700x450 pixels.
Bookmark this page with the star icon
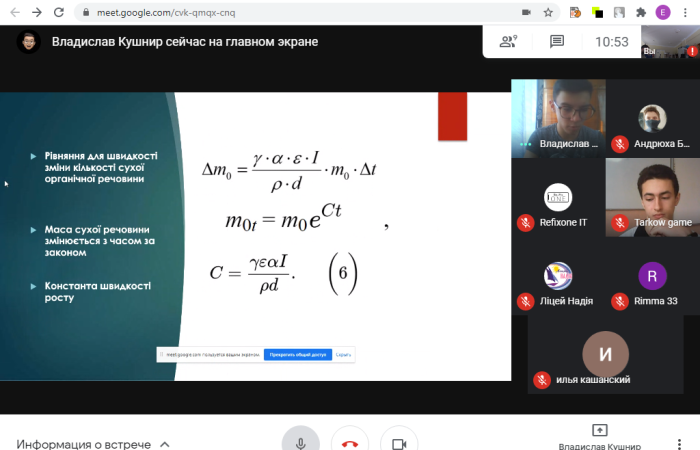point(548,13)
